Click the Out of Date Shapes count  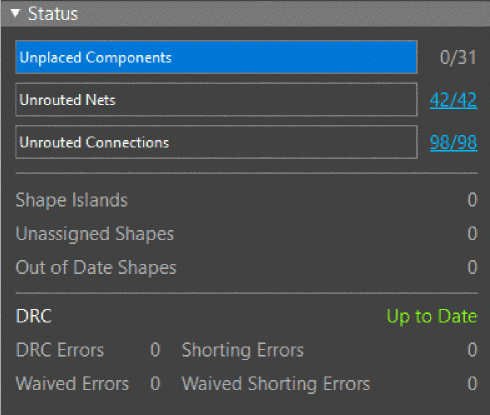pyautogui.click(x=472, y=267)
